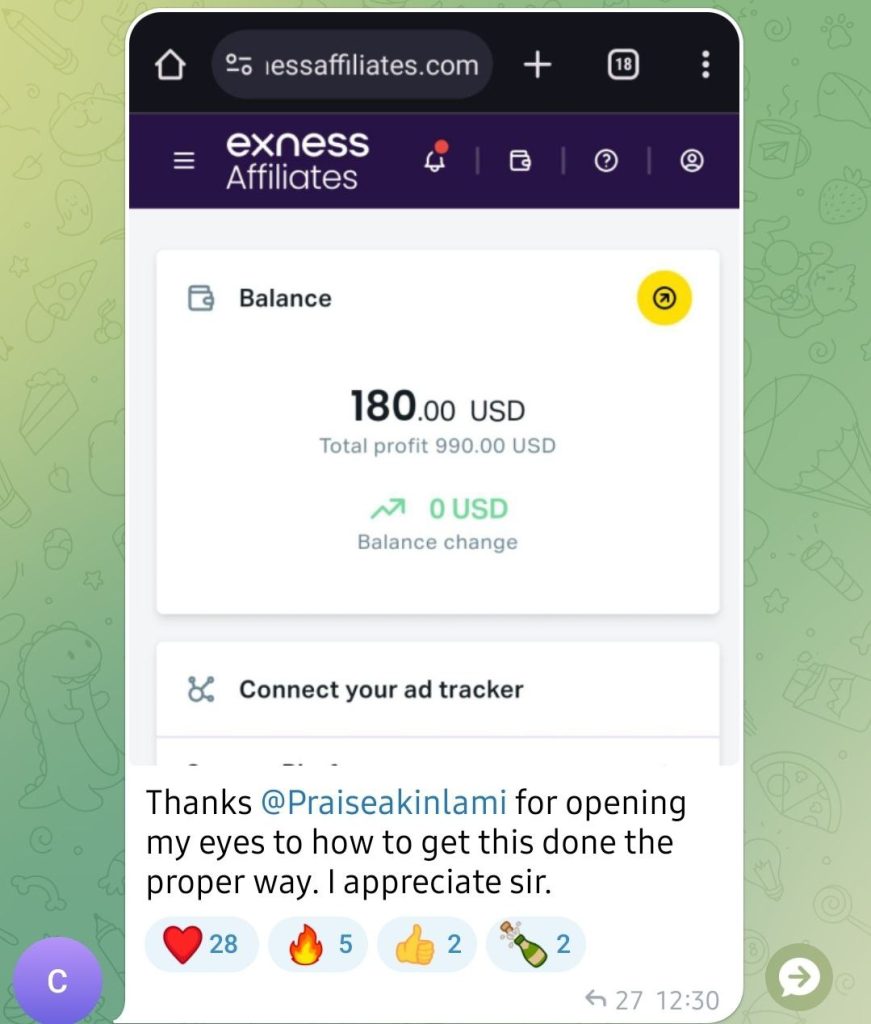This screenshot has height=1024, width=871.
Task: Open a new tab with plus icon
Action: click(x=537, y=65)
